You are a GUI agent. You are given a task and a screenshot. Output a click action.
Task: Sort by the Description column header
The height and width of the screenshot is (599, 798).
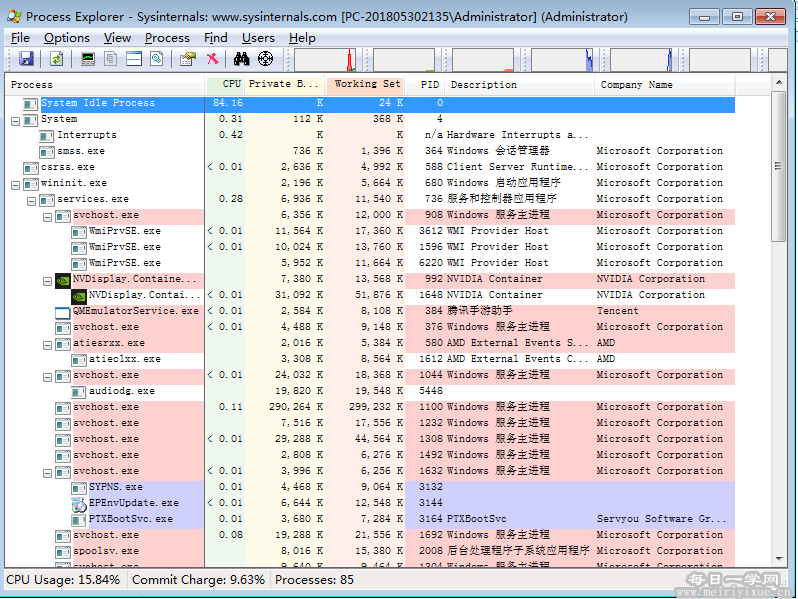point(520,84)
